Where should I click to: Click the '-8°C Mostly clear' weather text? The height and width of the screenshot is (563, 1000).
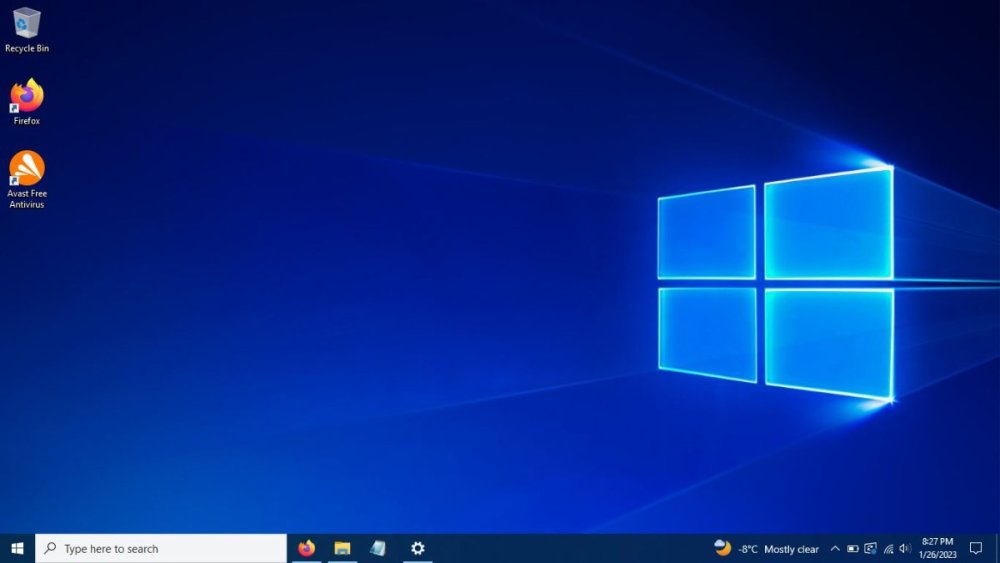779,549
